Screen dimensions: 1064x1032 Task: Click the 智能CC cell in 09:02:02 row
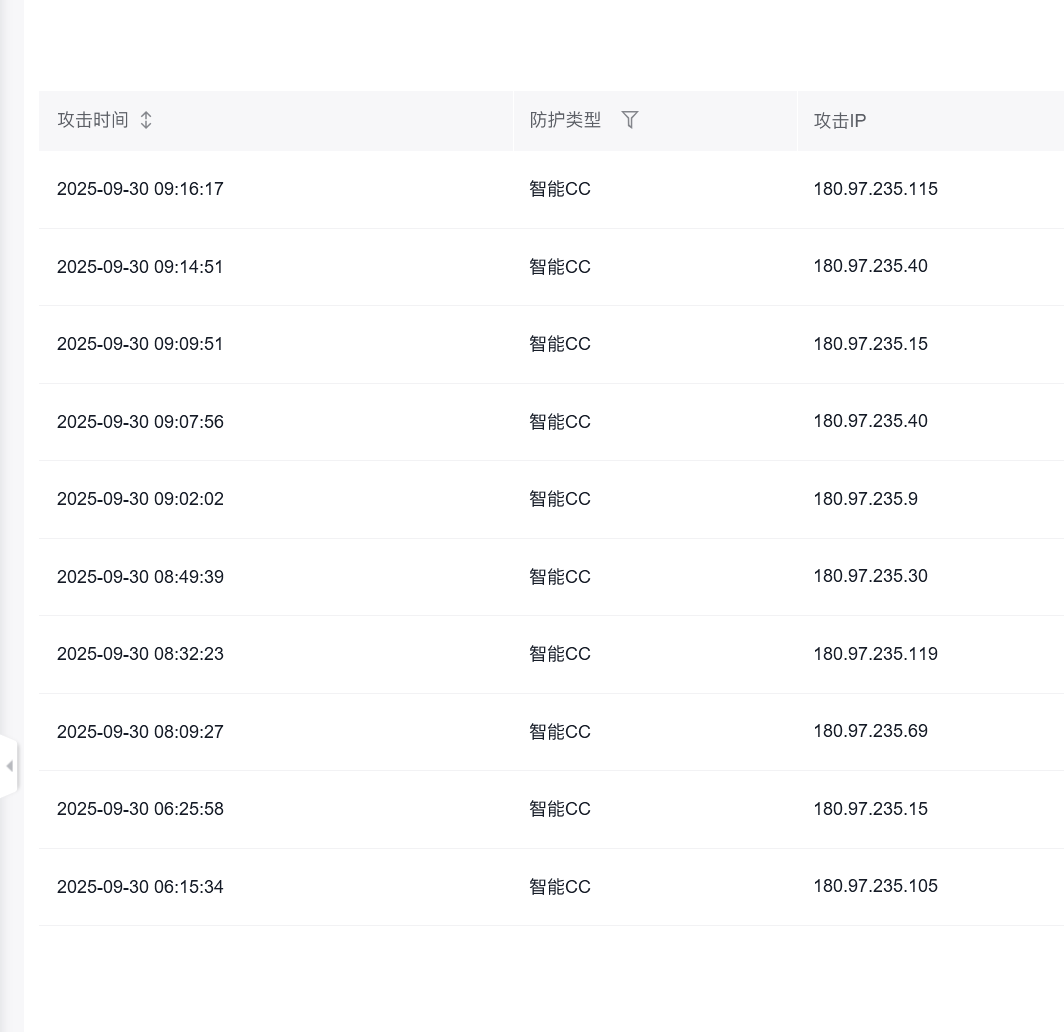560,499
